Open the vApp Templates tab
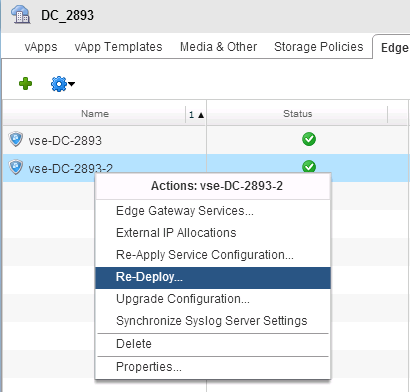This screenshot has width=410, height=392. pos(118,47)
